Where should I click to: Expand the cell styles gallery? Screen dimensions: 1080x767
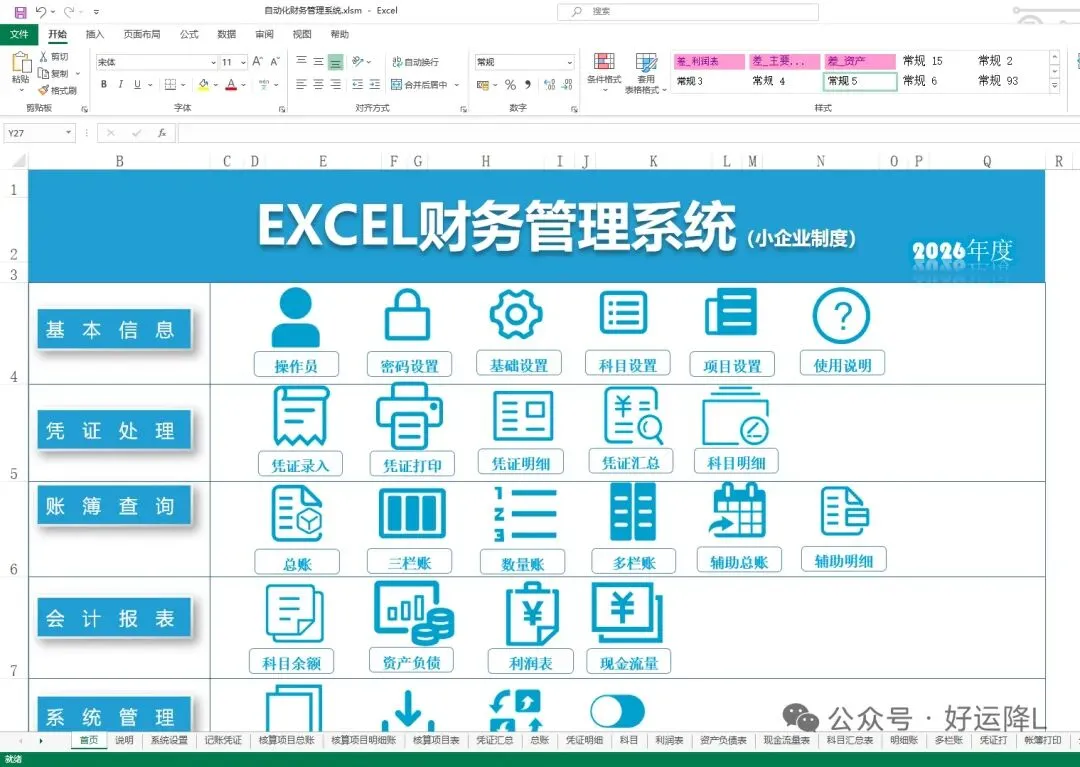click(1055, 85)
